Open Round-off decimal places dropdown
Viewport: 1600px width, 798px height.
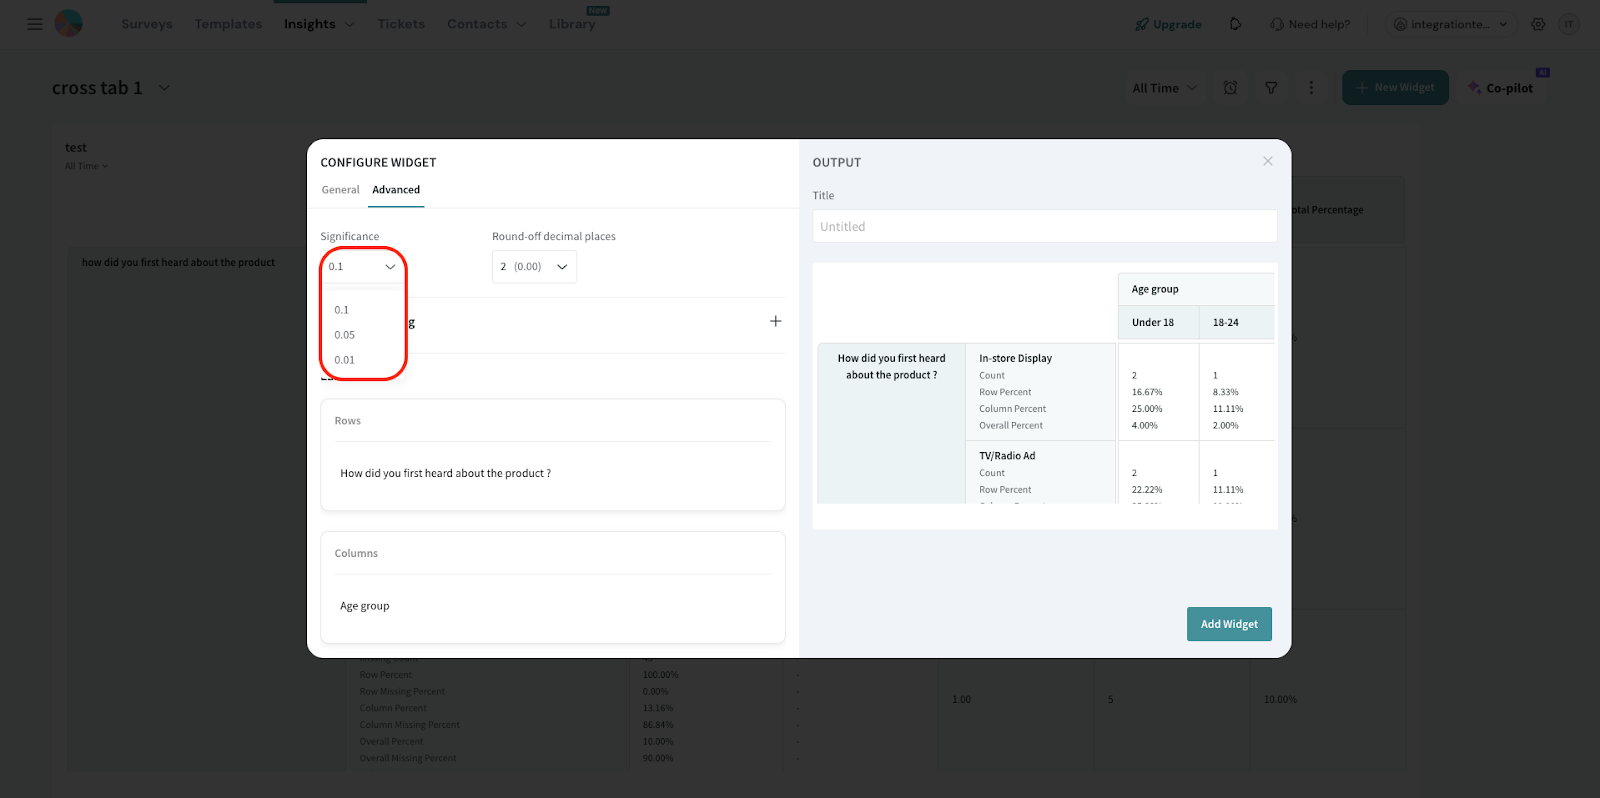click(534, 267)
